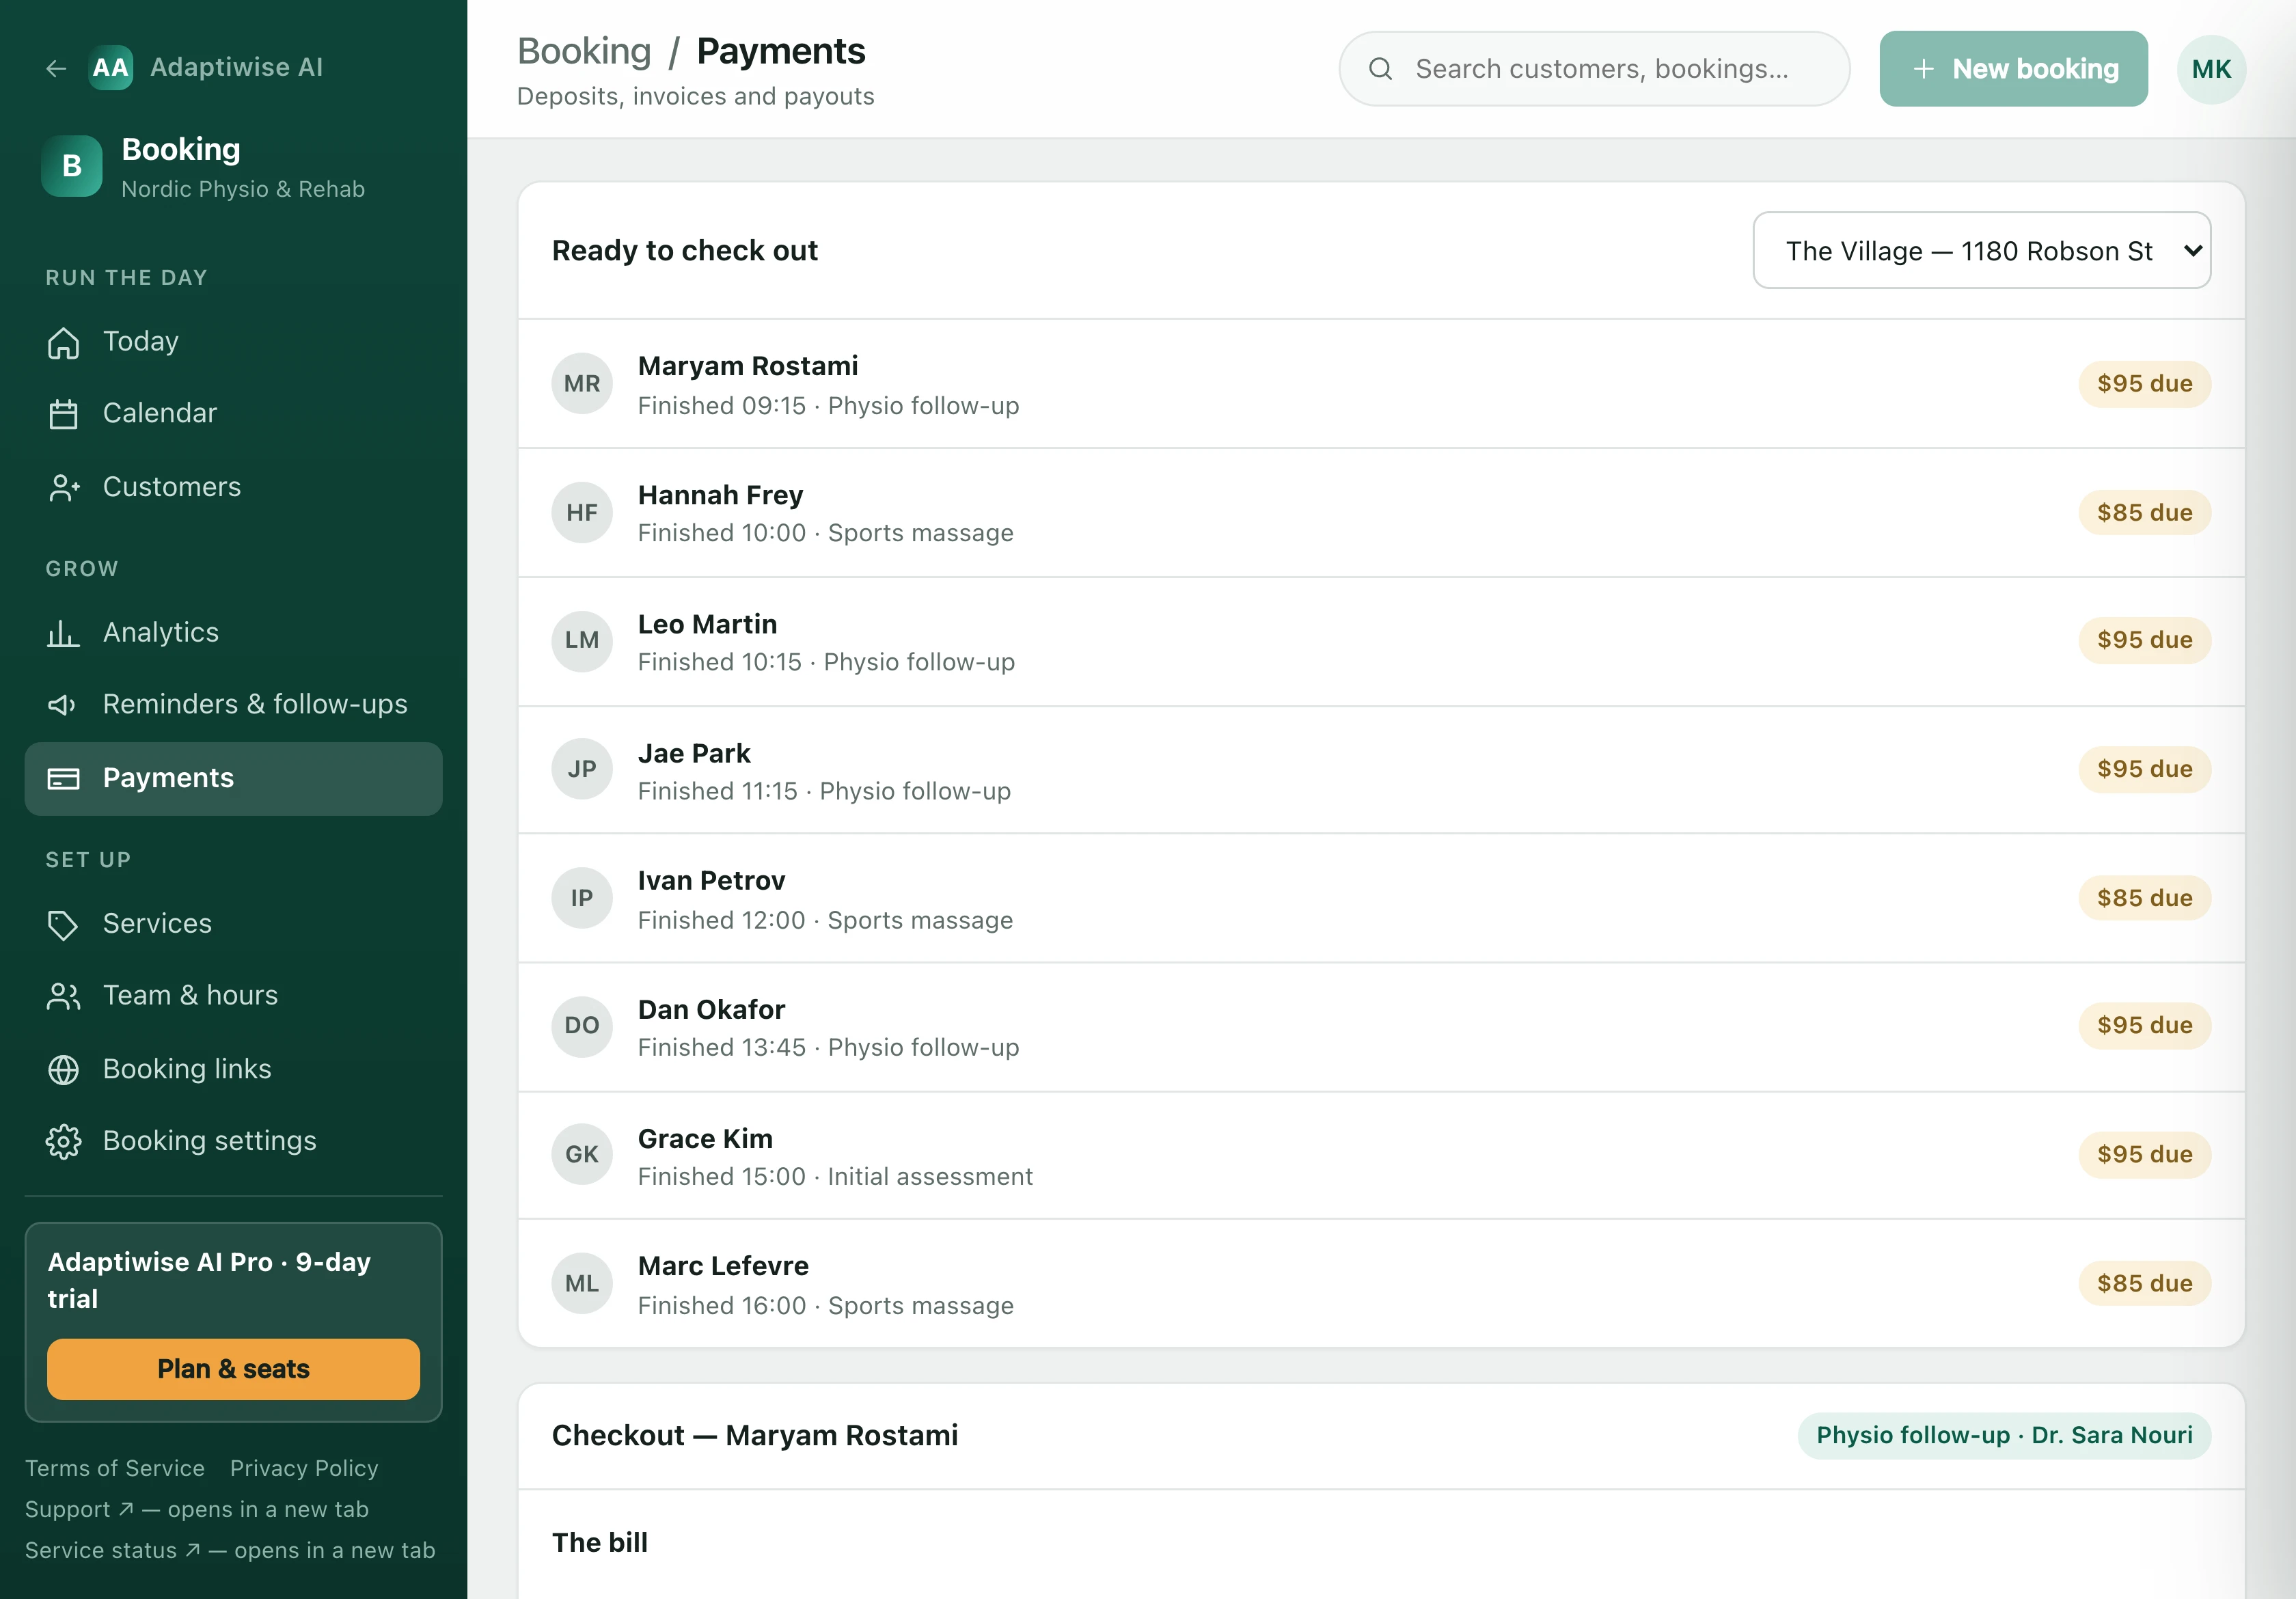Select Payments in the sidebar
Viewport: 2296px width, 1599px height.
pyautogui.click(x=233, y=779)
